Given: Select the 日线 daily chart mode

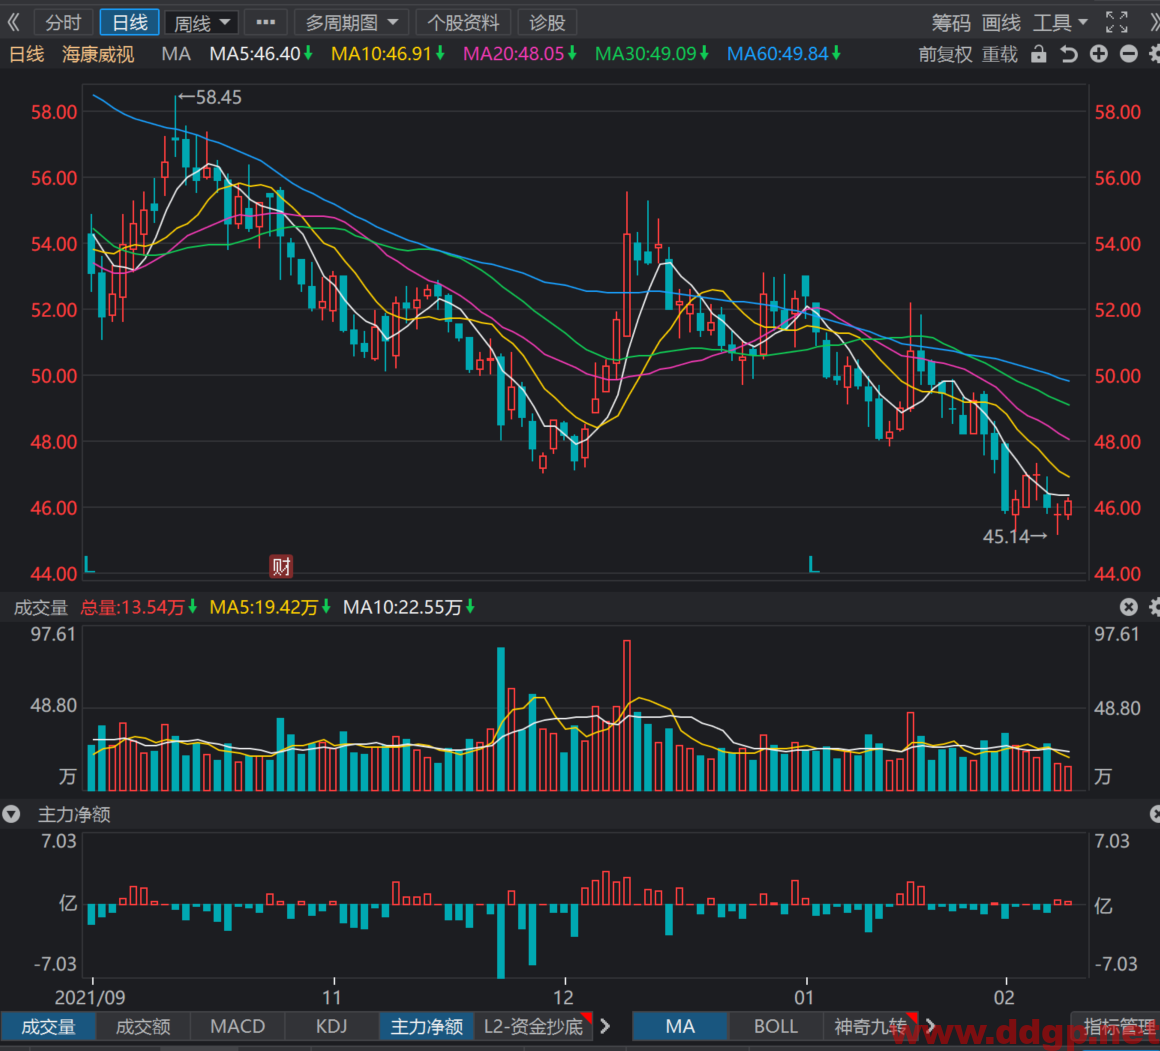Looking at the screenshot, I should point(129,22).
